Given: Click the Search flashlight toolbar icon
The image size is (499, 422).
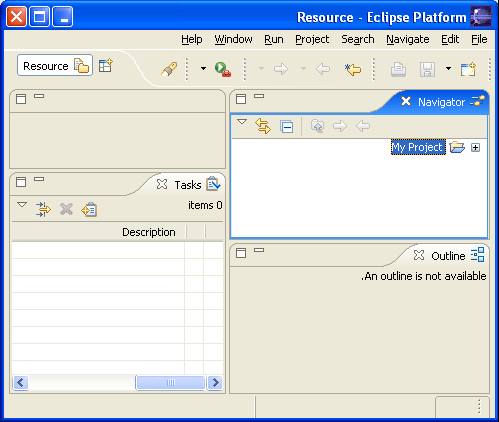Looking at the screenshot, I should point(169,69).
